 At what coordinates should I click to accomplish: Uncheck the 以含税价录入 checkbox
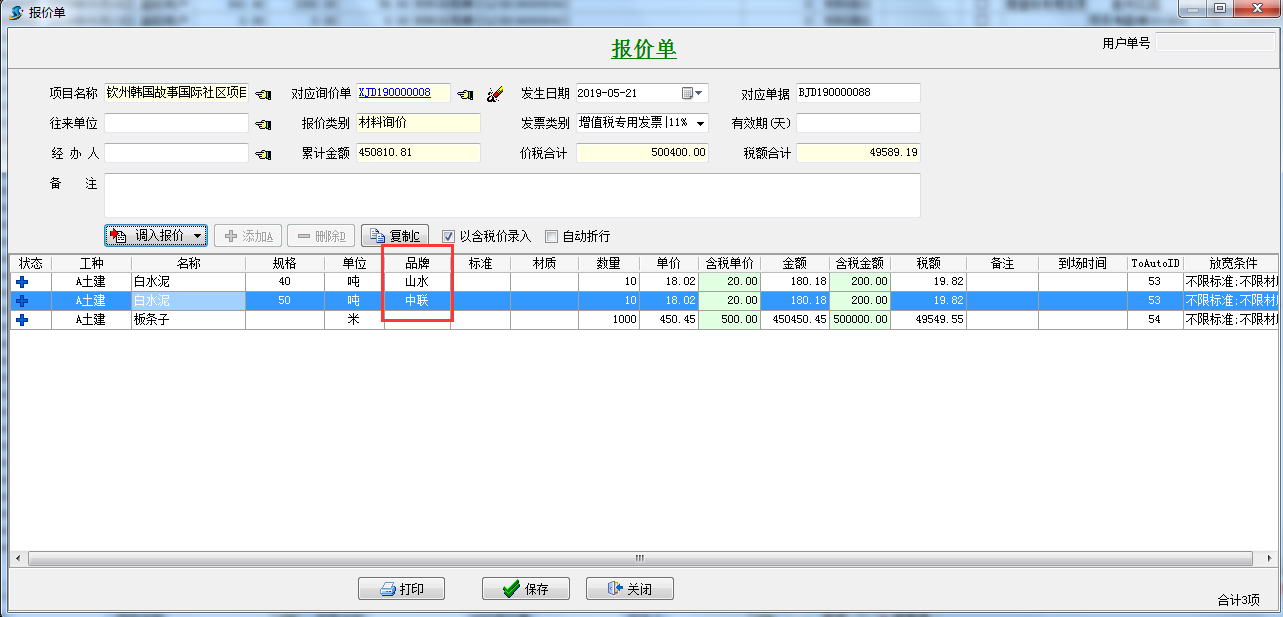449,237
